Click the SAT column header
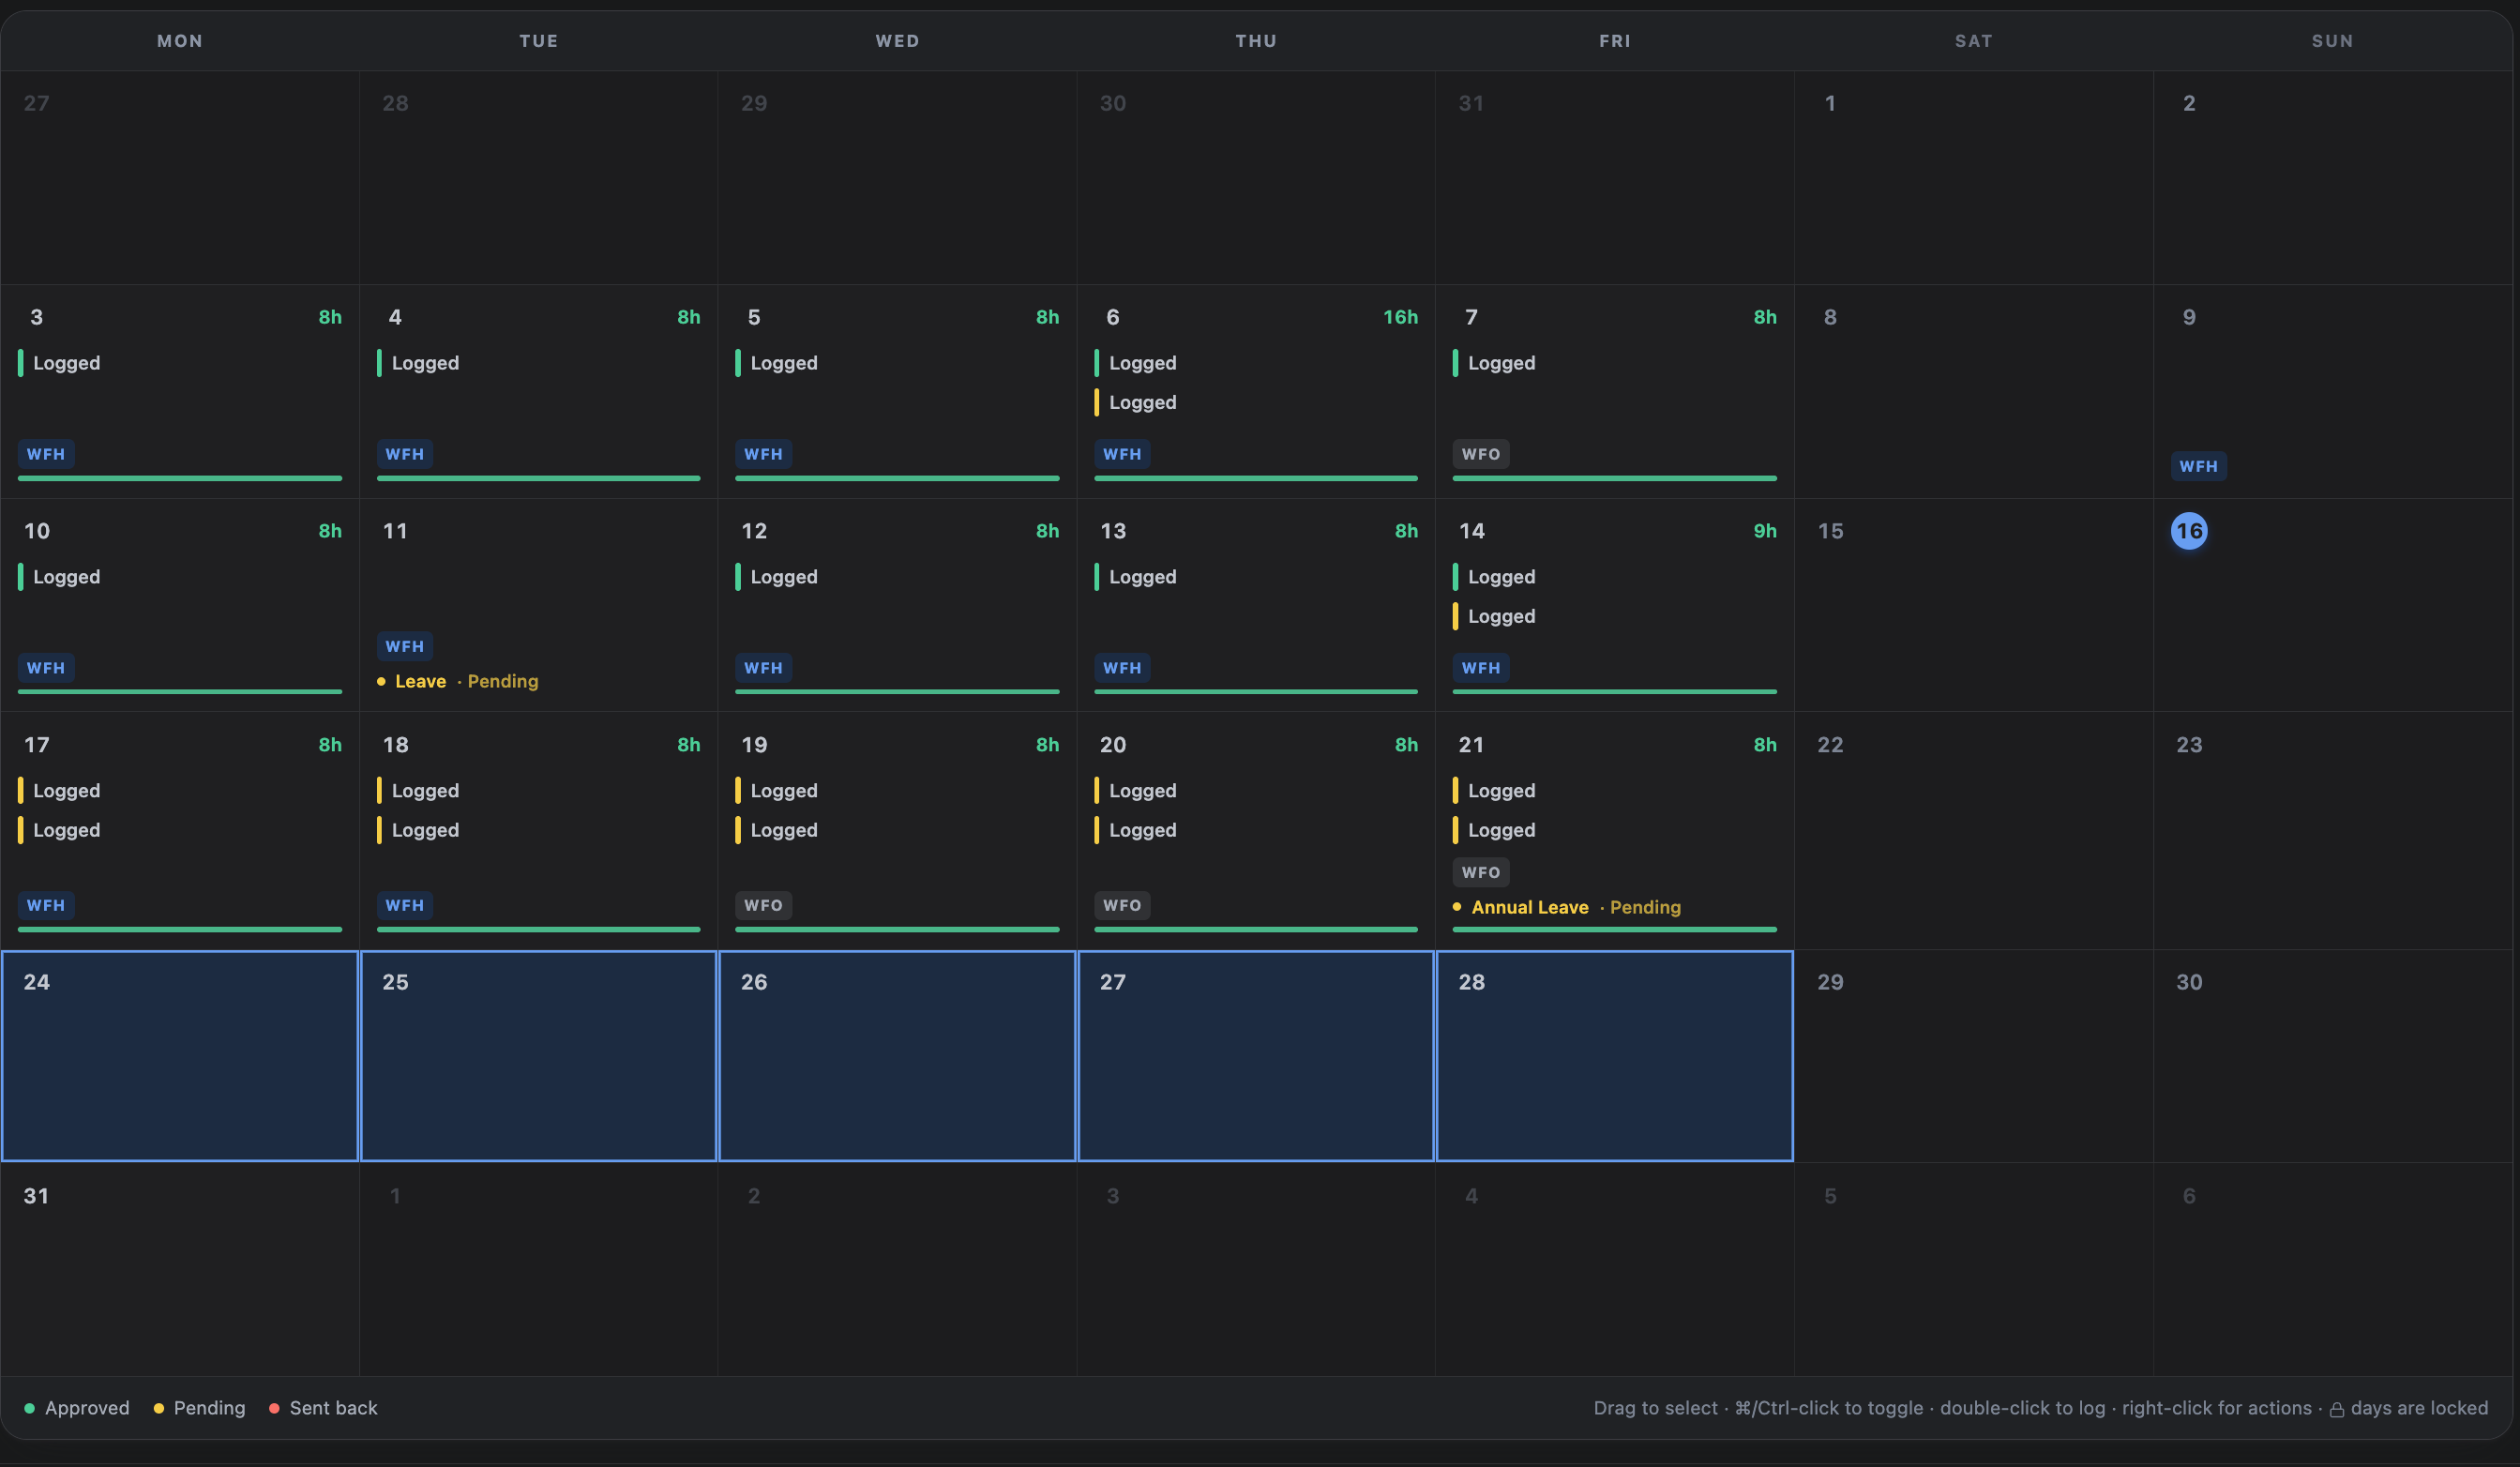Screen dimensions: 2520x1467 (x=1973, y=41)
